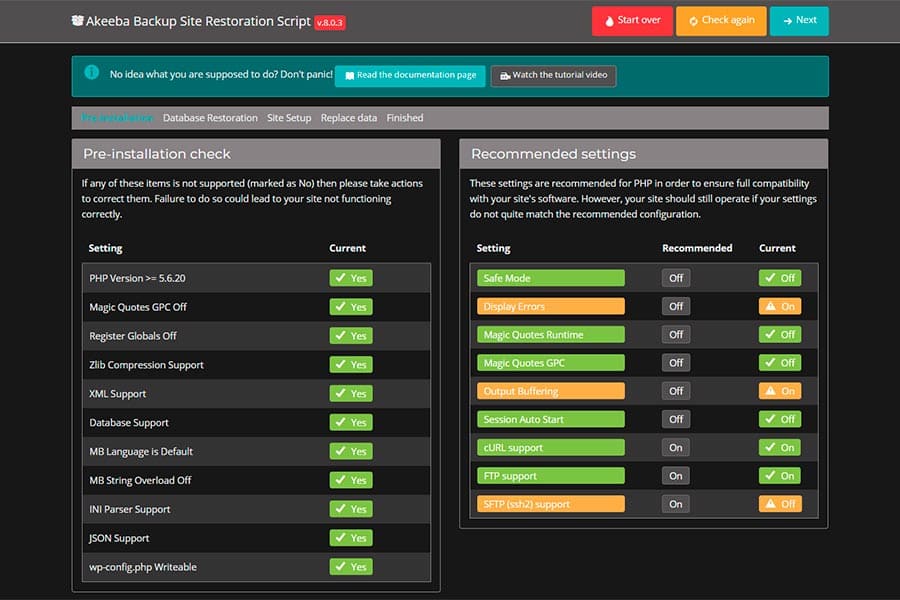
Task: Click the FTP support label
Action: point(551,475)
